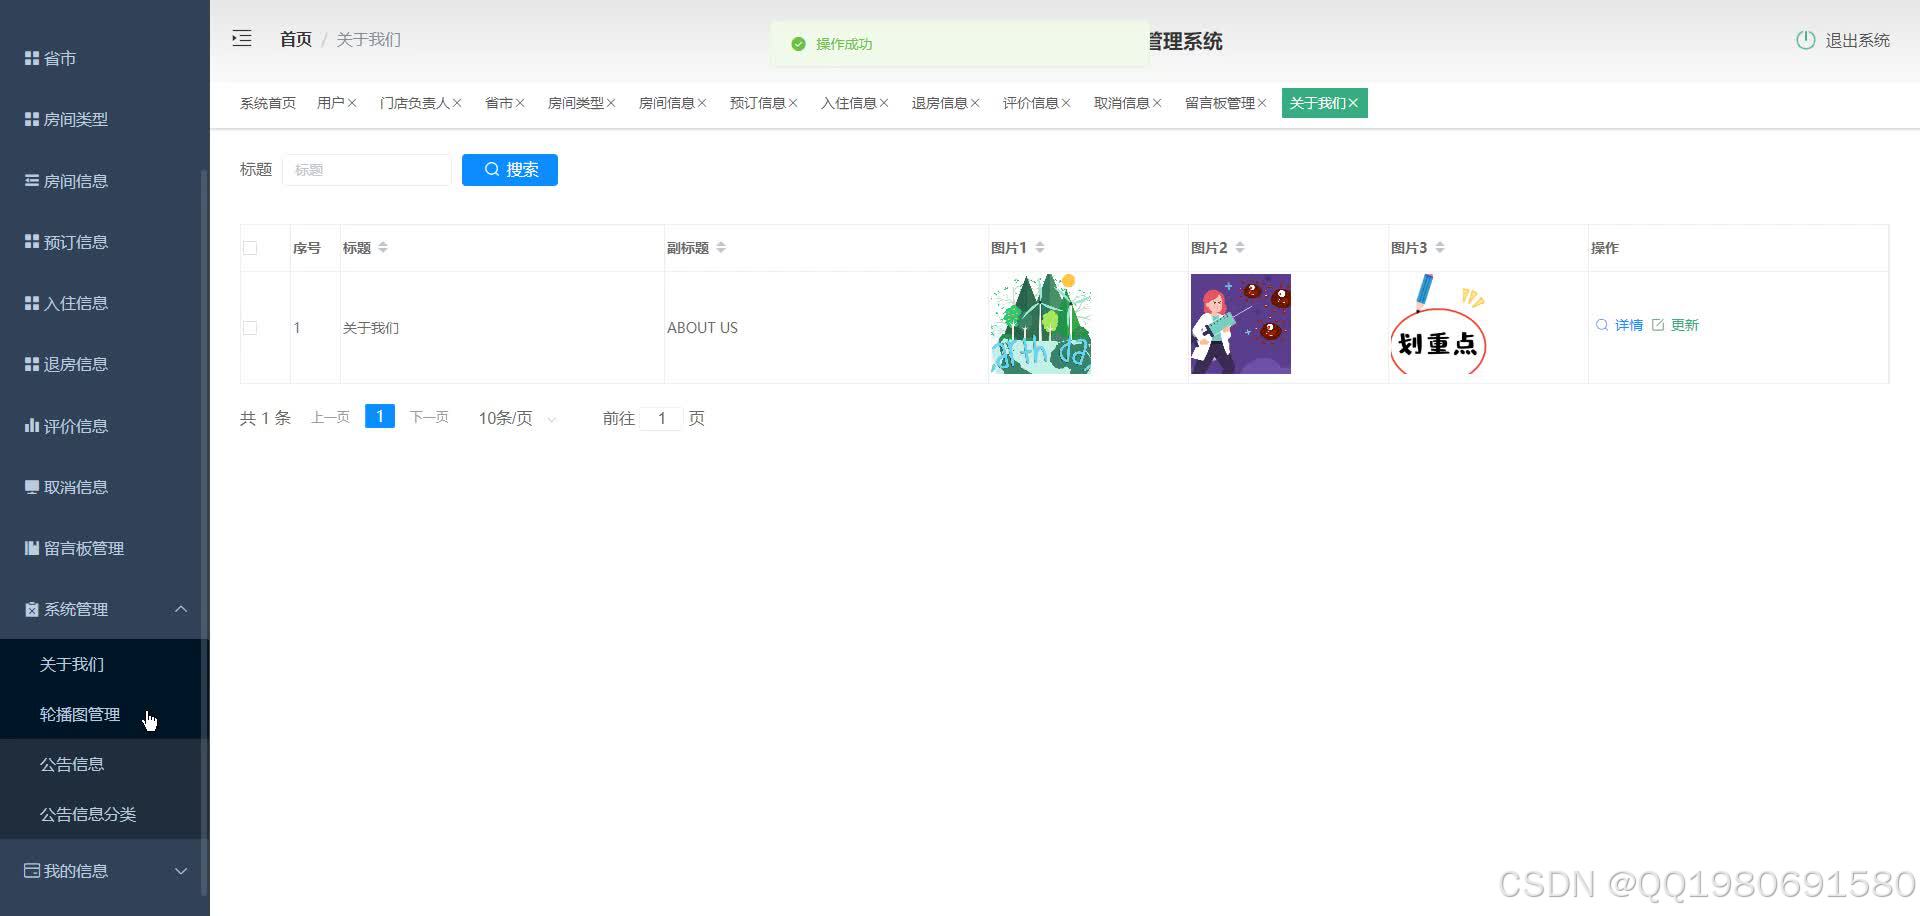Open 留言板管理 from its sidebar icon

[31, 547]
